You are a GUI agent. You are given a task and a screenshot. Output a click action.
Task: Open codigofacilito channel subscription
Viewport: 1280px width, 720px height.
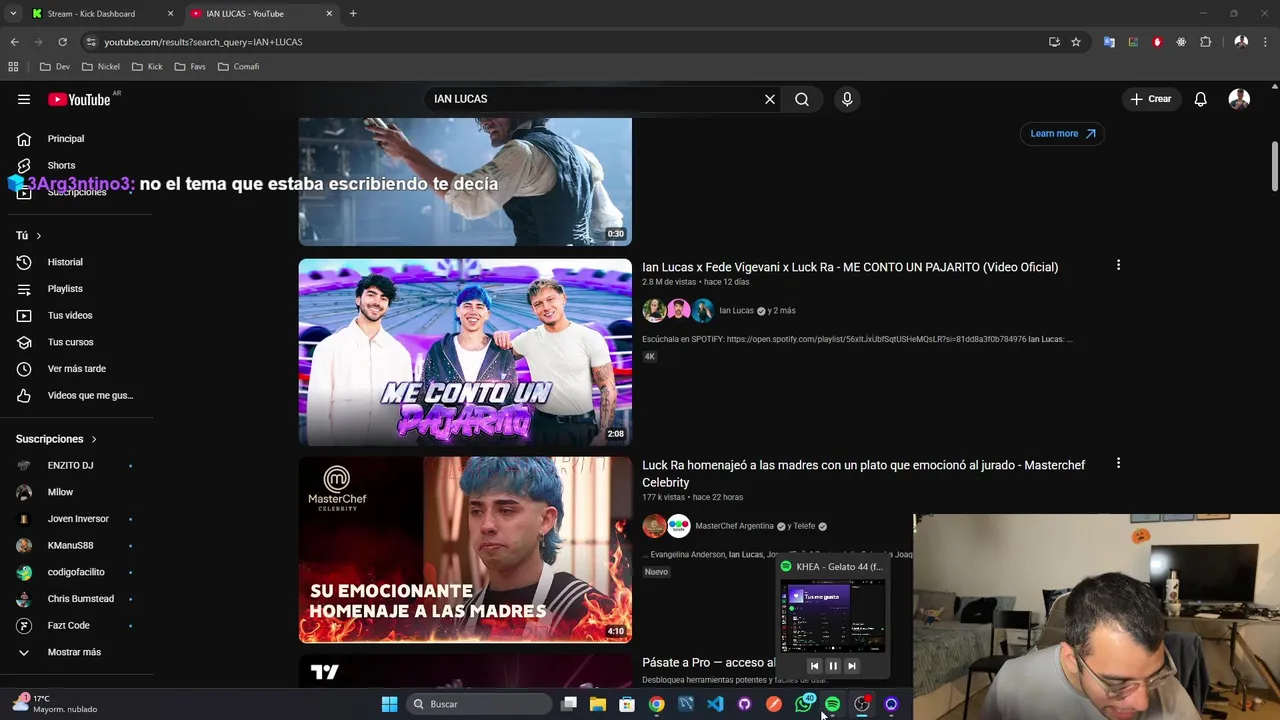coord(76,572)
